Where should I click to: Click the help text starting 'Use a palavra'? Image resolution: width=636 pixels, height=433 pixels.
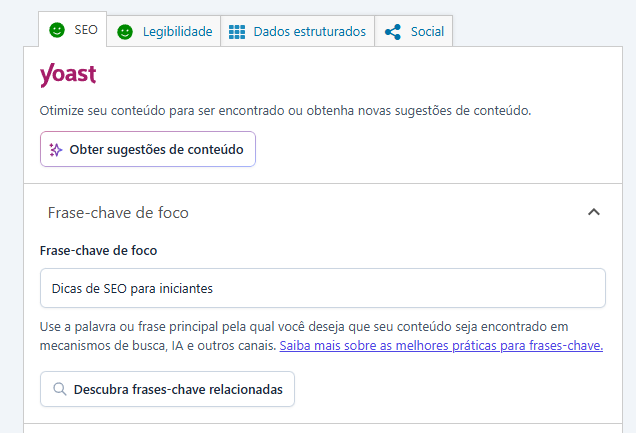[321, 336]
